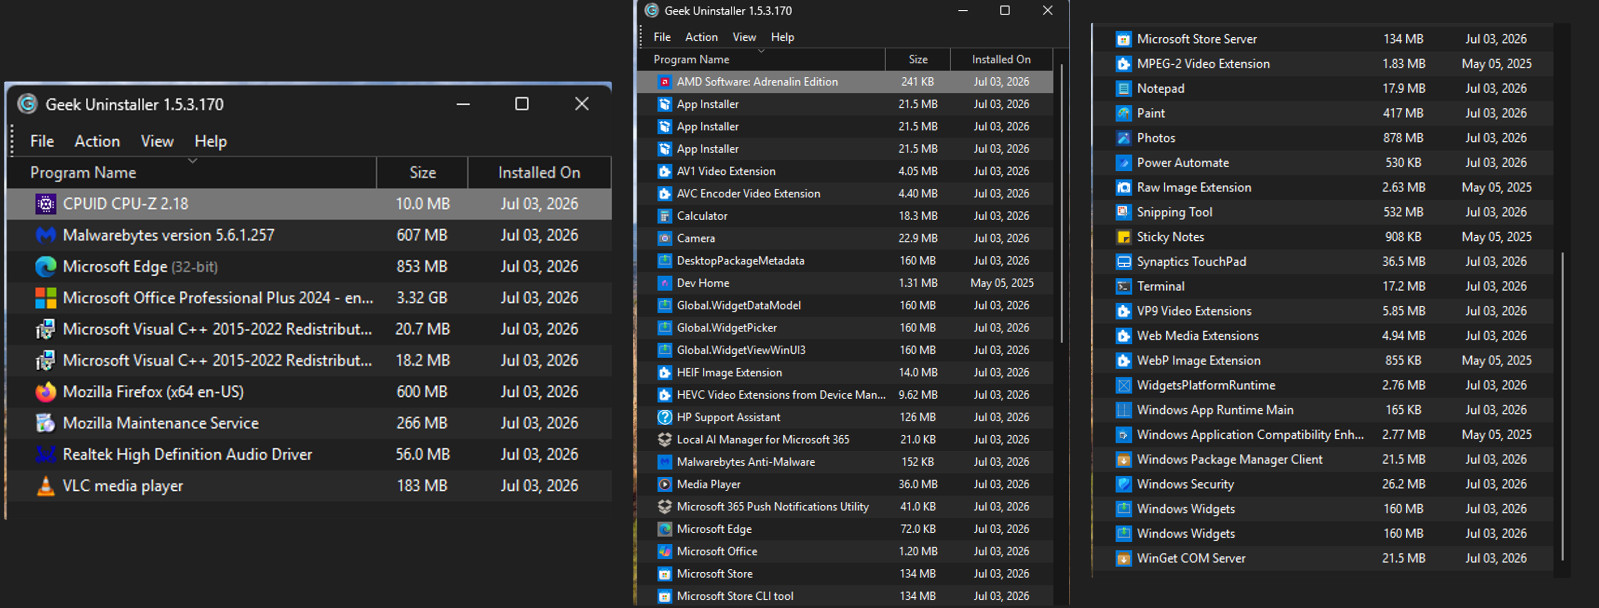Click the middle window's vertical scrollbar
1599x608 pixels.
tap(1061, 205)
